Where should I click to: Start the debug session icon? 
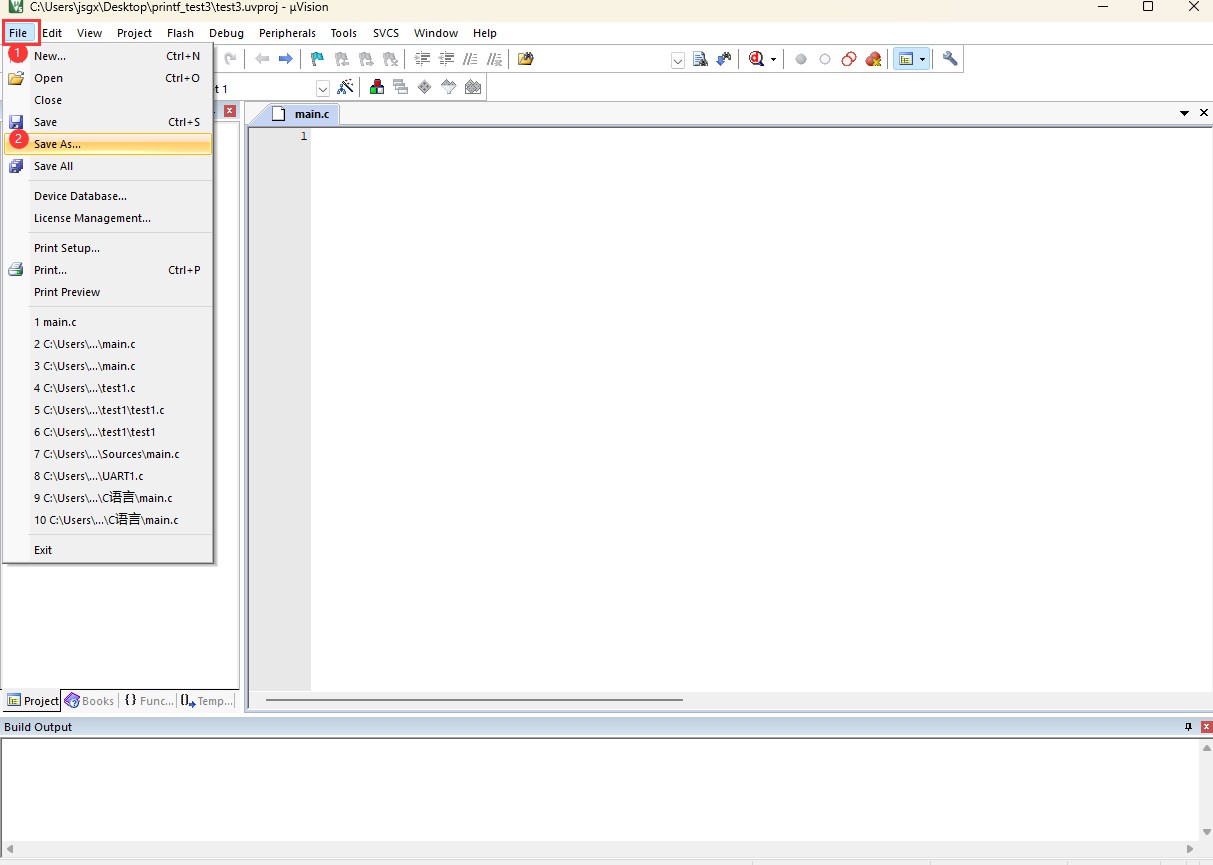click(x=757, y=59)
